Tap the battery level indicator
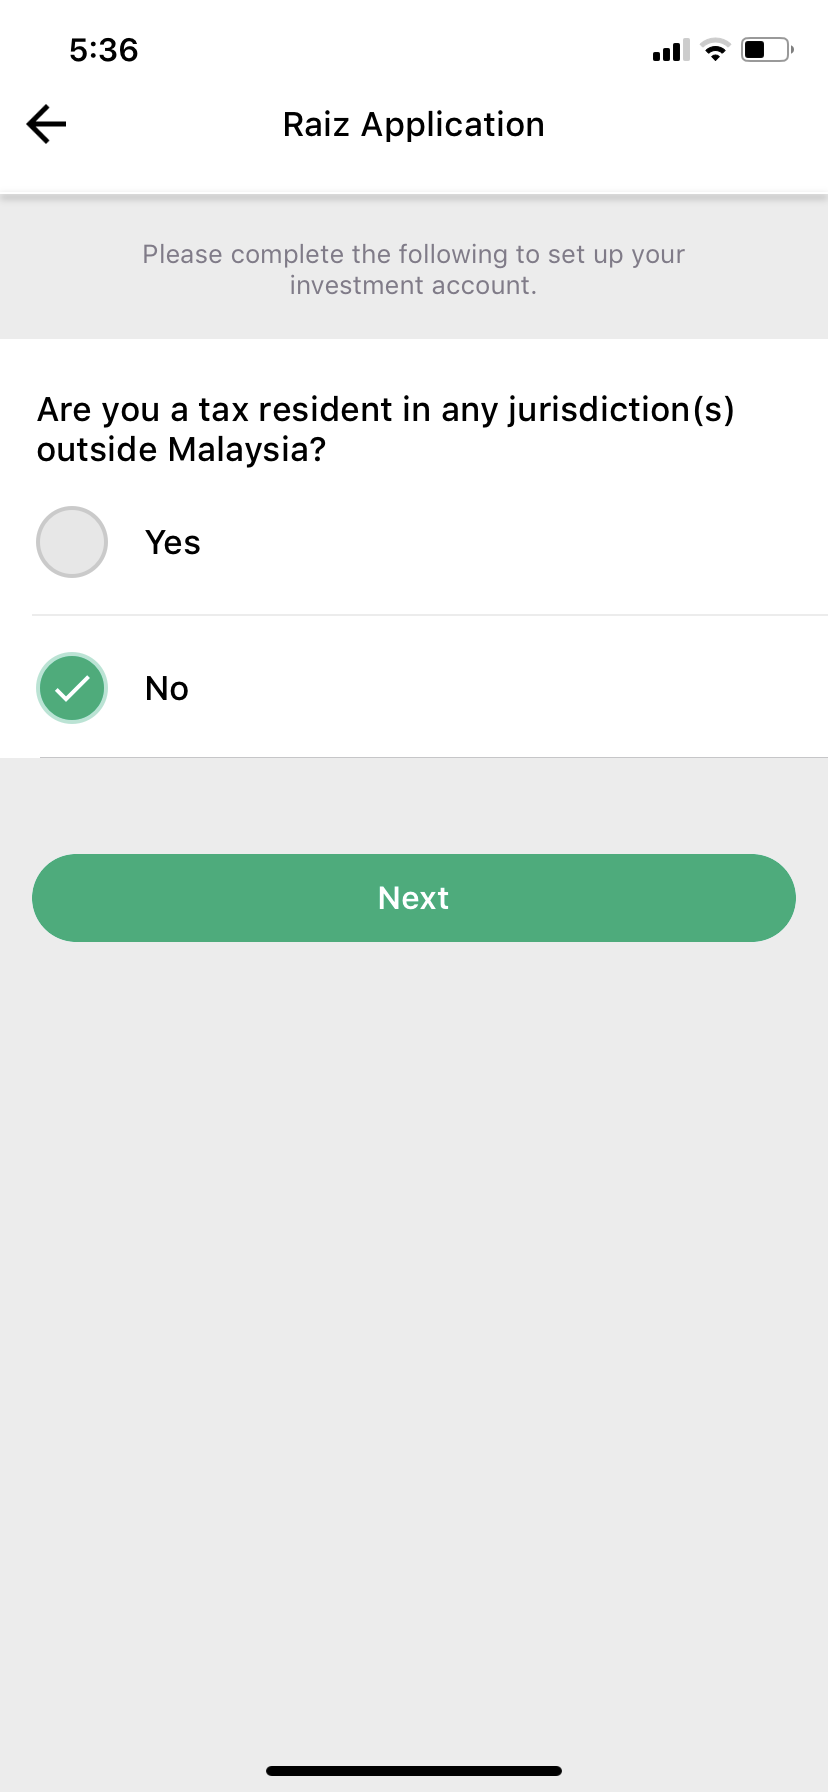828x1792 pixels. point(766,50)
